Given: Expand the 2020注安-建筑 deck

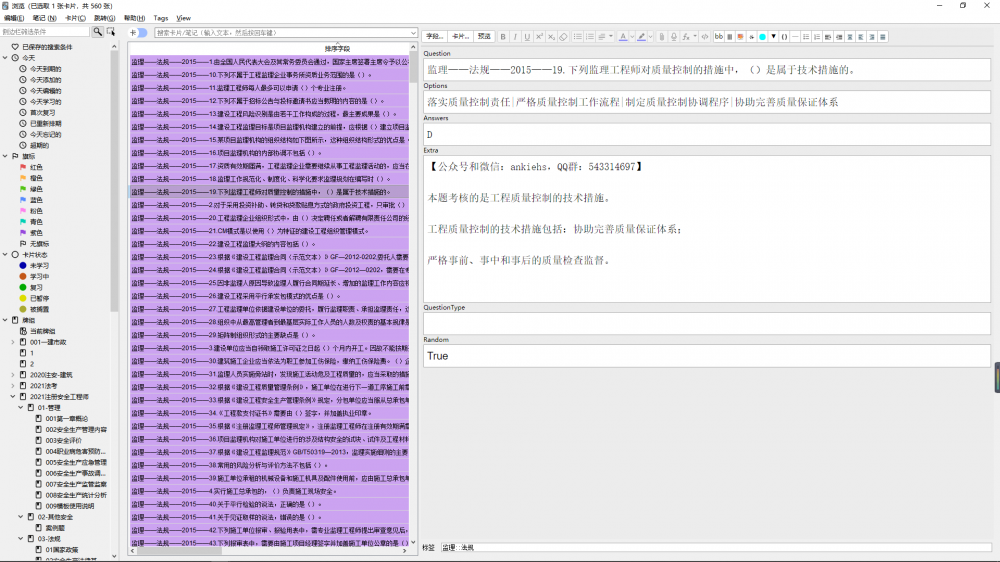Looking at the screenshot, I should [x=13, y=375].
